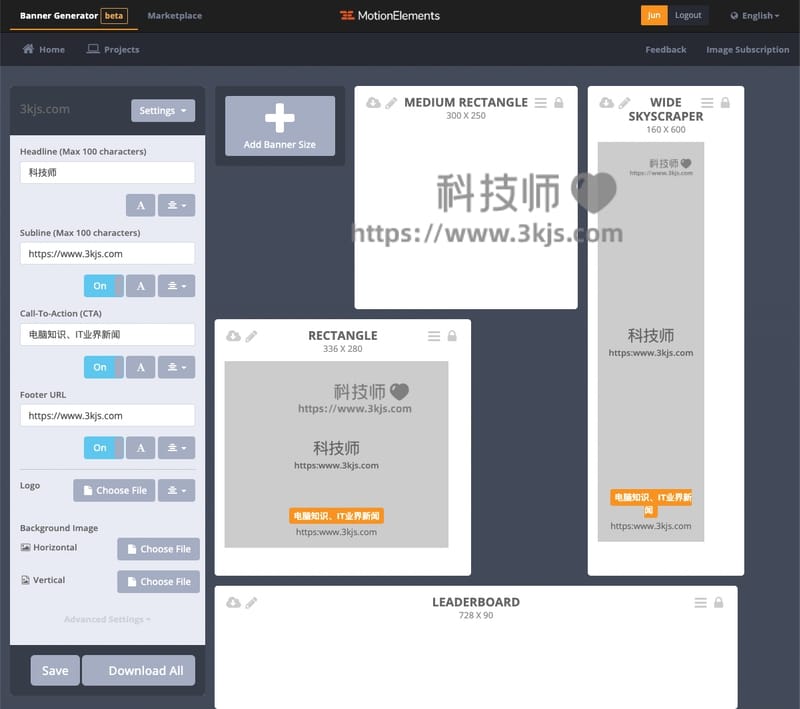Focus the Call-To-Action input field
Screen dimensions: 800x709
[108, 335]
